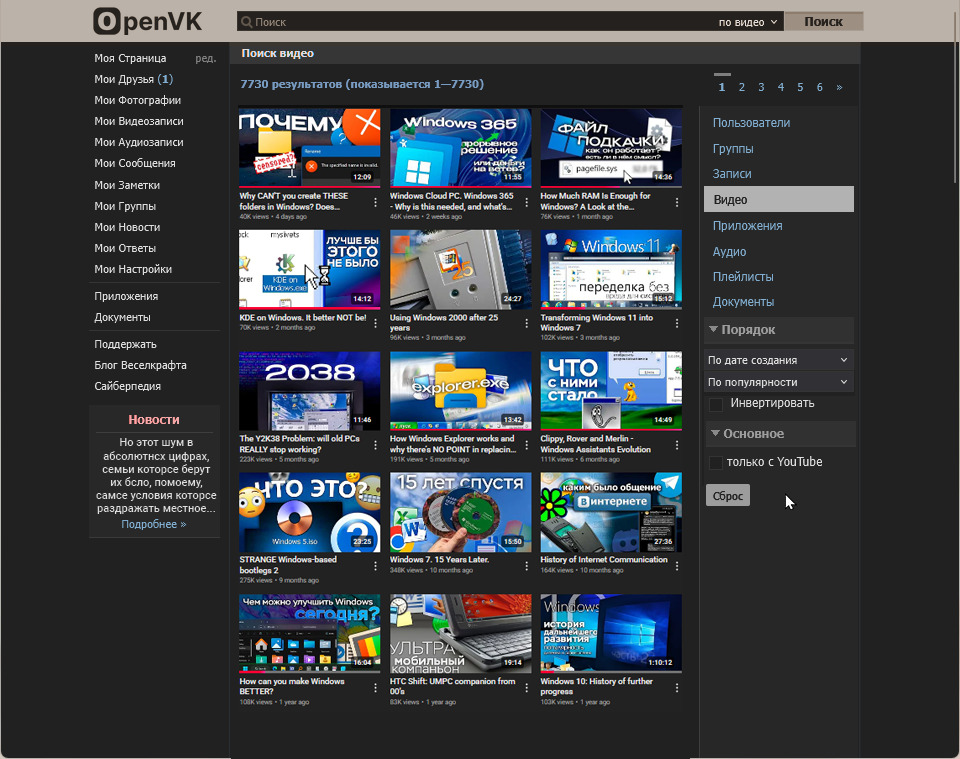Collapse the Порядок section

714,330
